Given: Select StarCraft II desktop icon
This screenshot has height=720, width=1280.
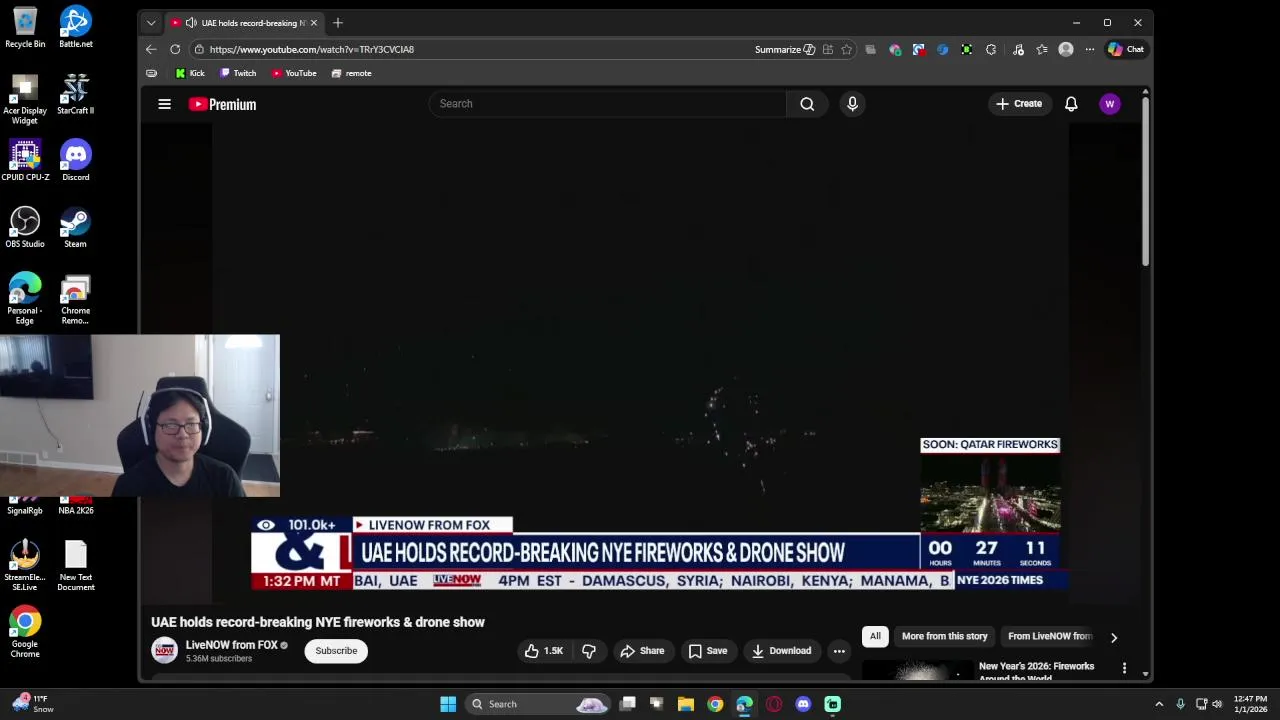Looking at the screenshot, I should tap(75, 94).
